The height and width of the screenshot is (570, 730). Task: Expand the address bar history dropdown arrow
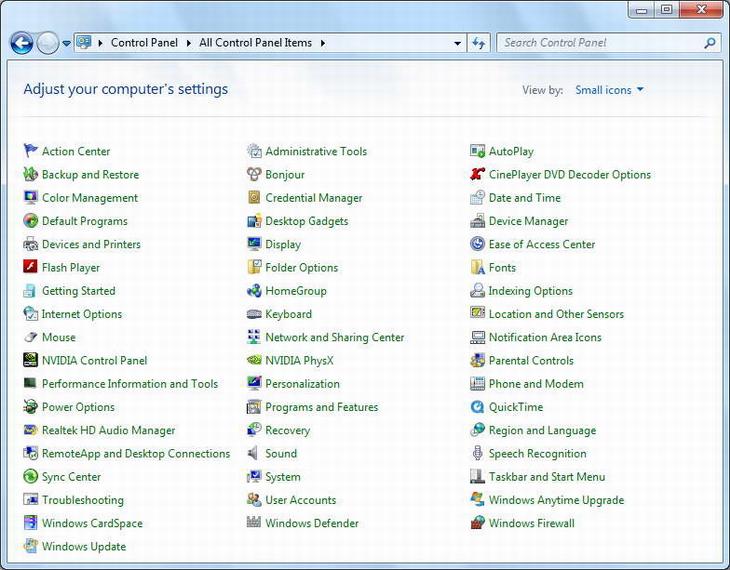(x=458, y=43)
